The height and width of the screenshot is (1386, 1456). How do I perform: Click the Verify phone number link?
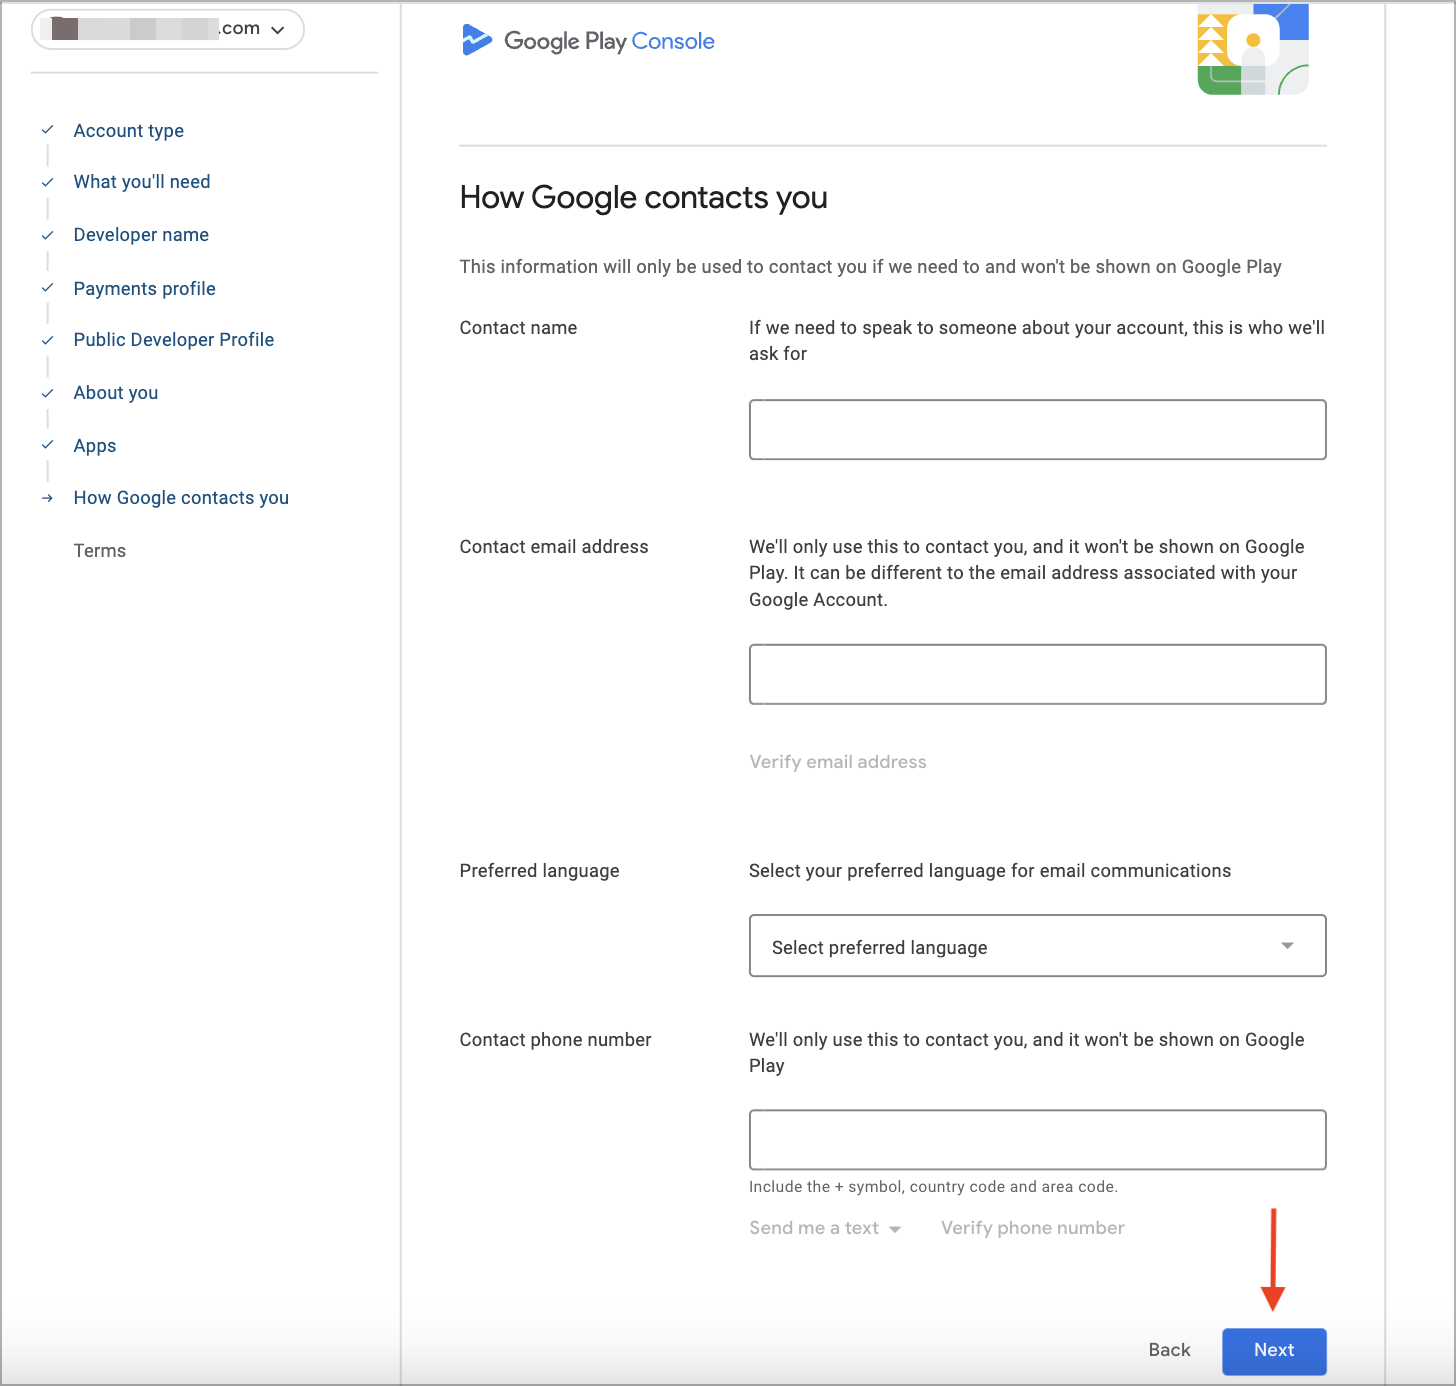click(x=1033, y=1228)
